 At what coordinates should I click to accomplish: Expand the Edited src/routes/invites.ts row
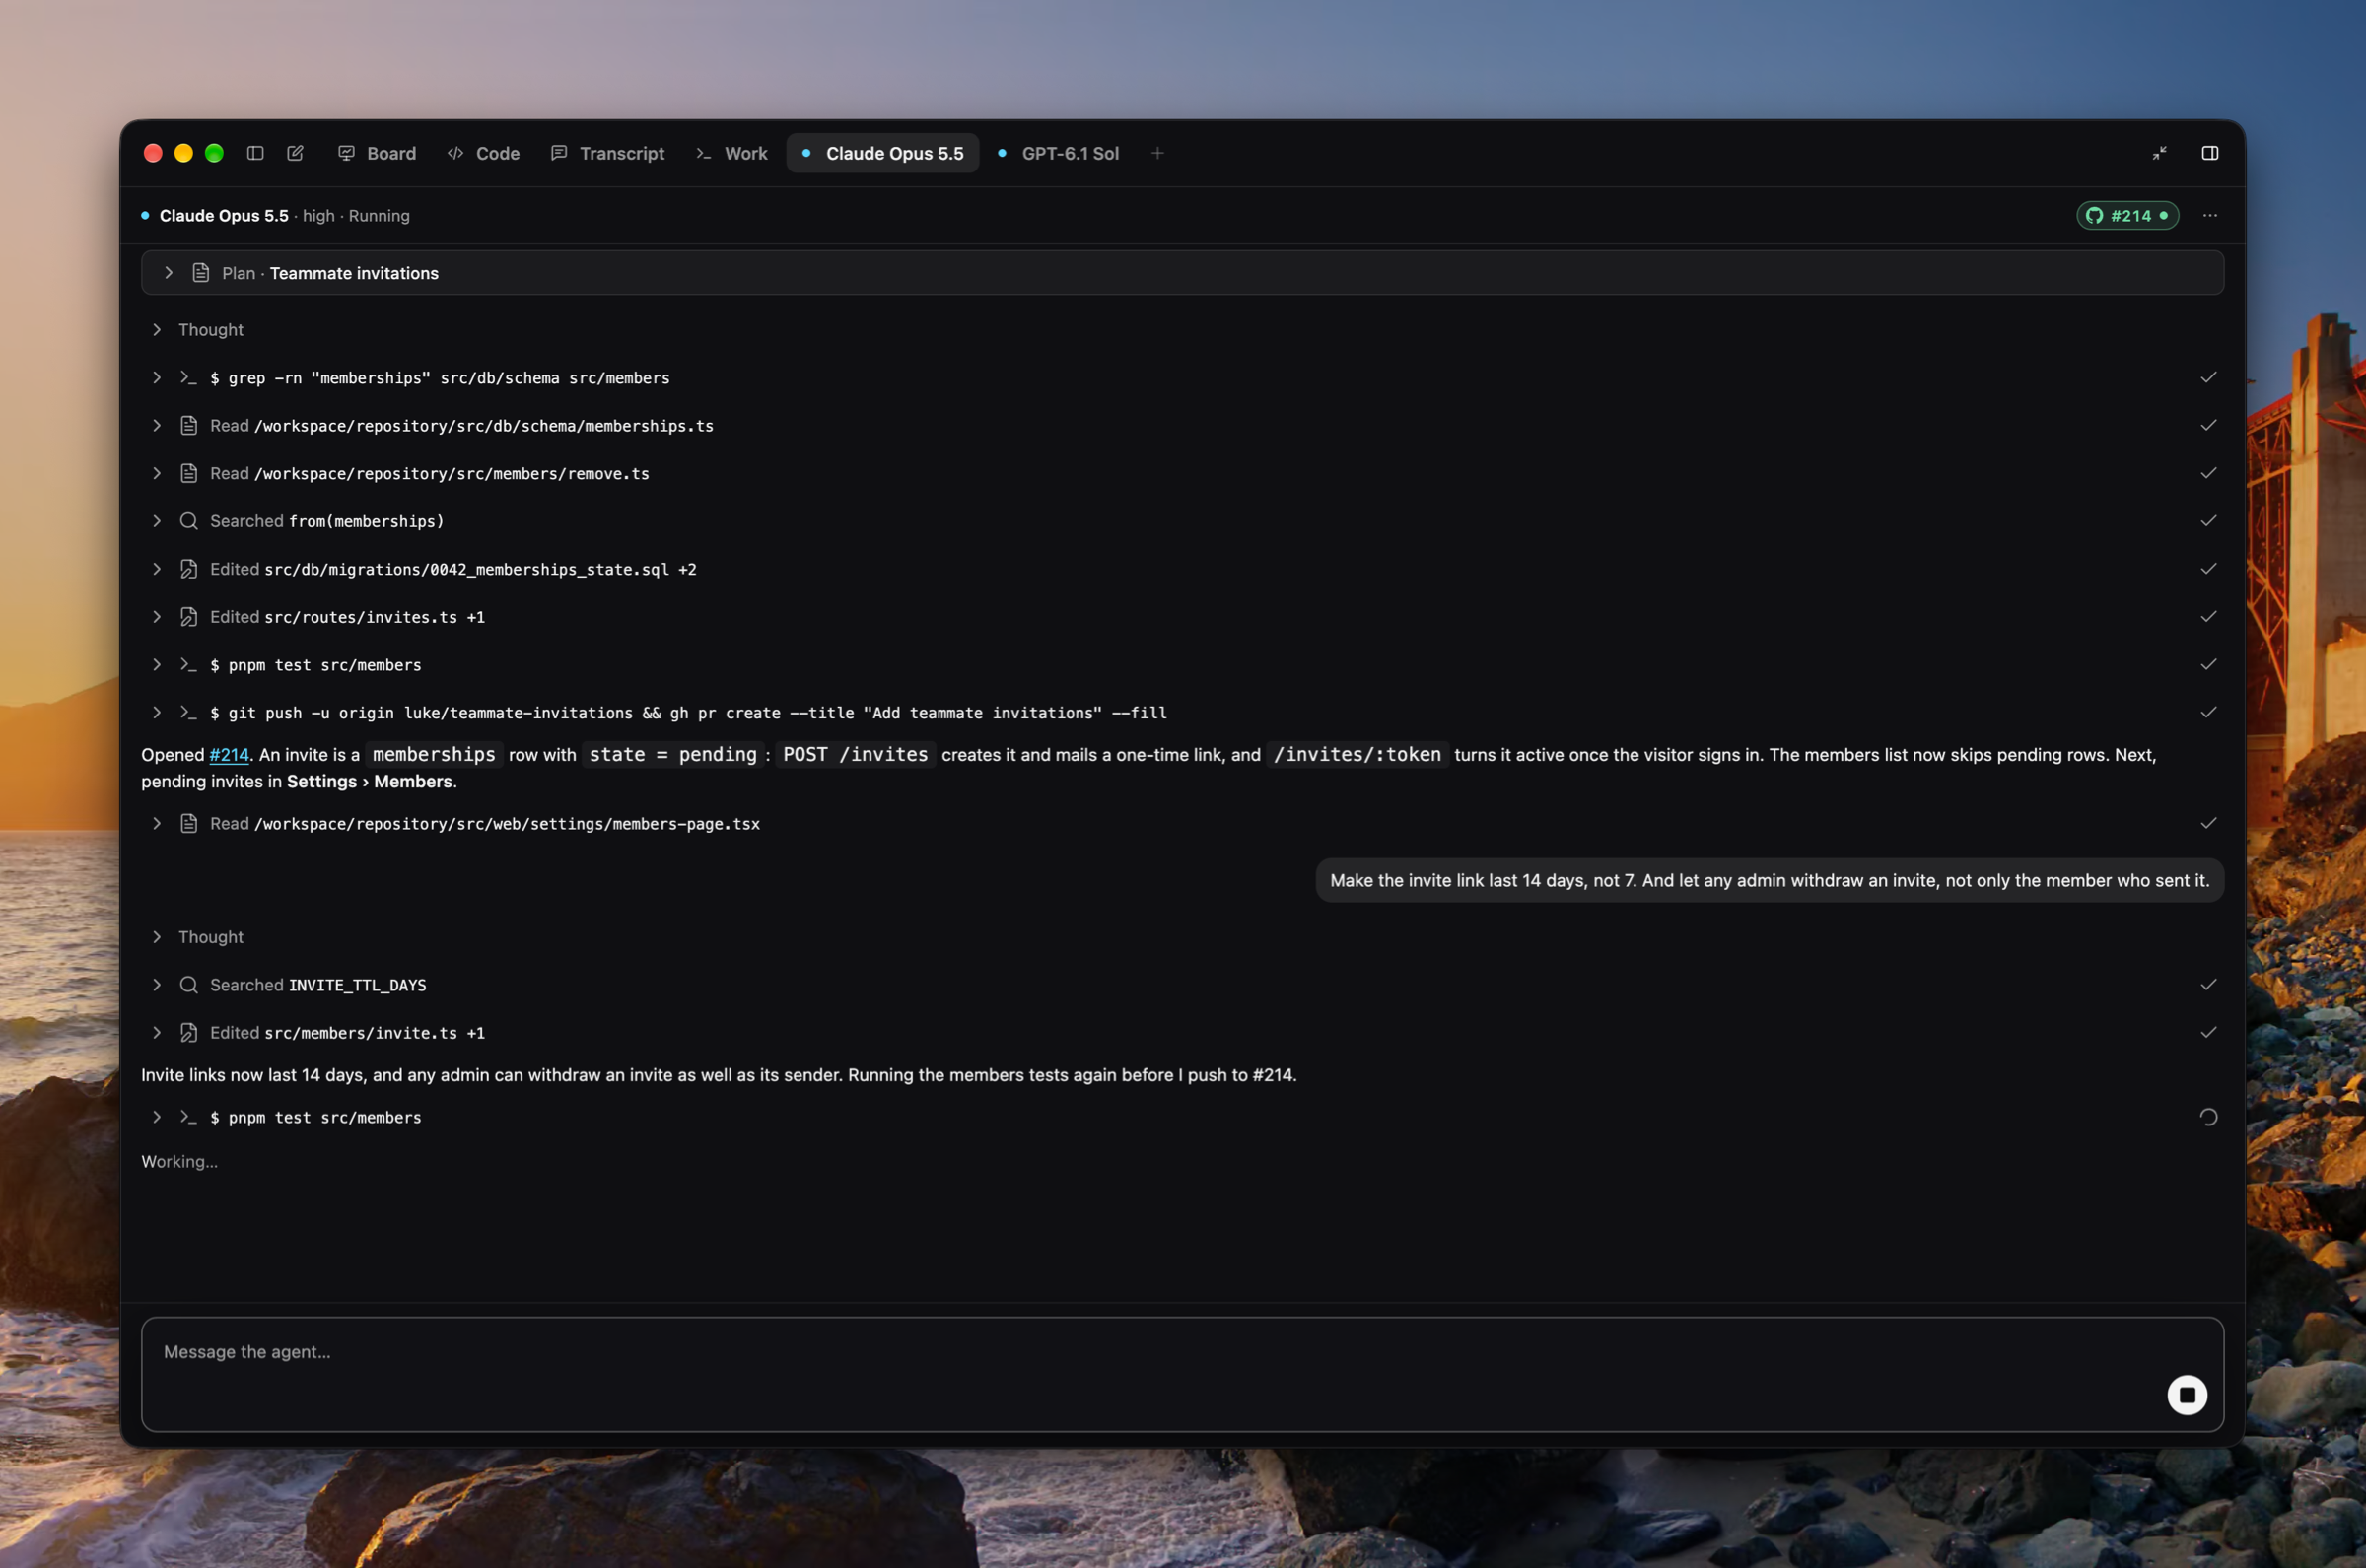(157, 617)
